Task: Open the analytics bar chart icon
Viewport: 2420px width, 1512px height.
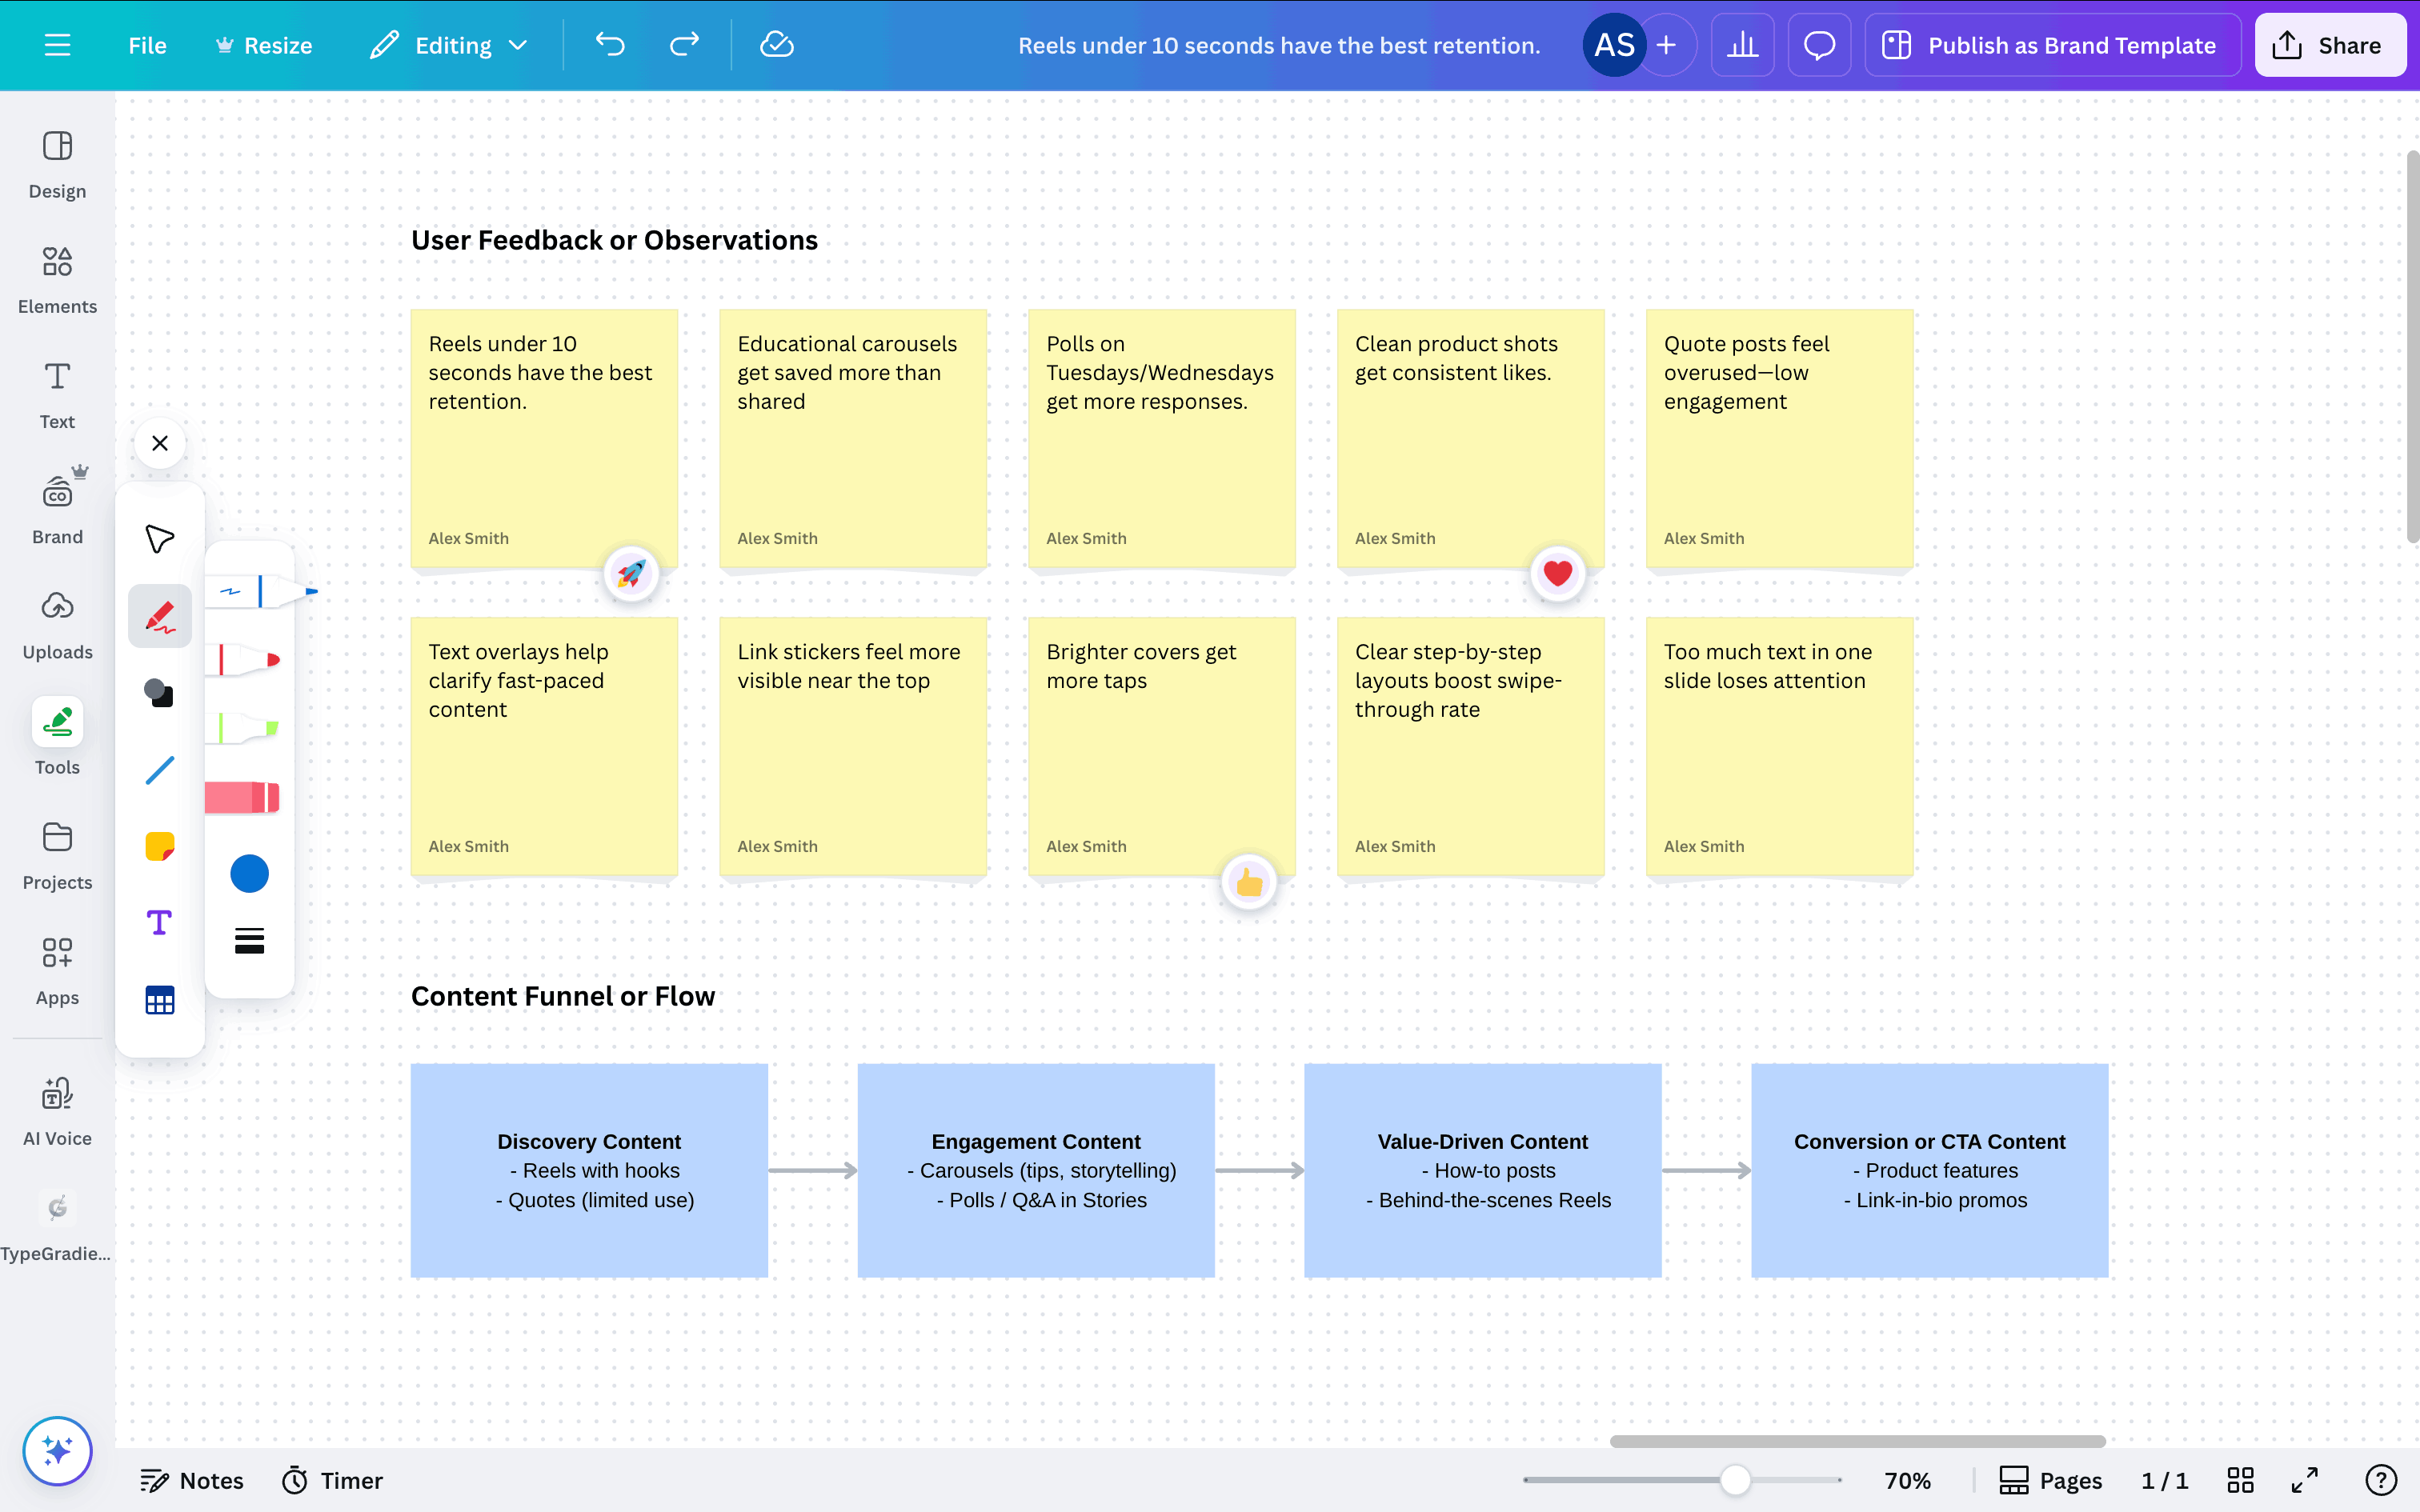Action: pos(1742,45)
